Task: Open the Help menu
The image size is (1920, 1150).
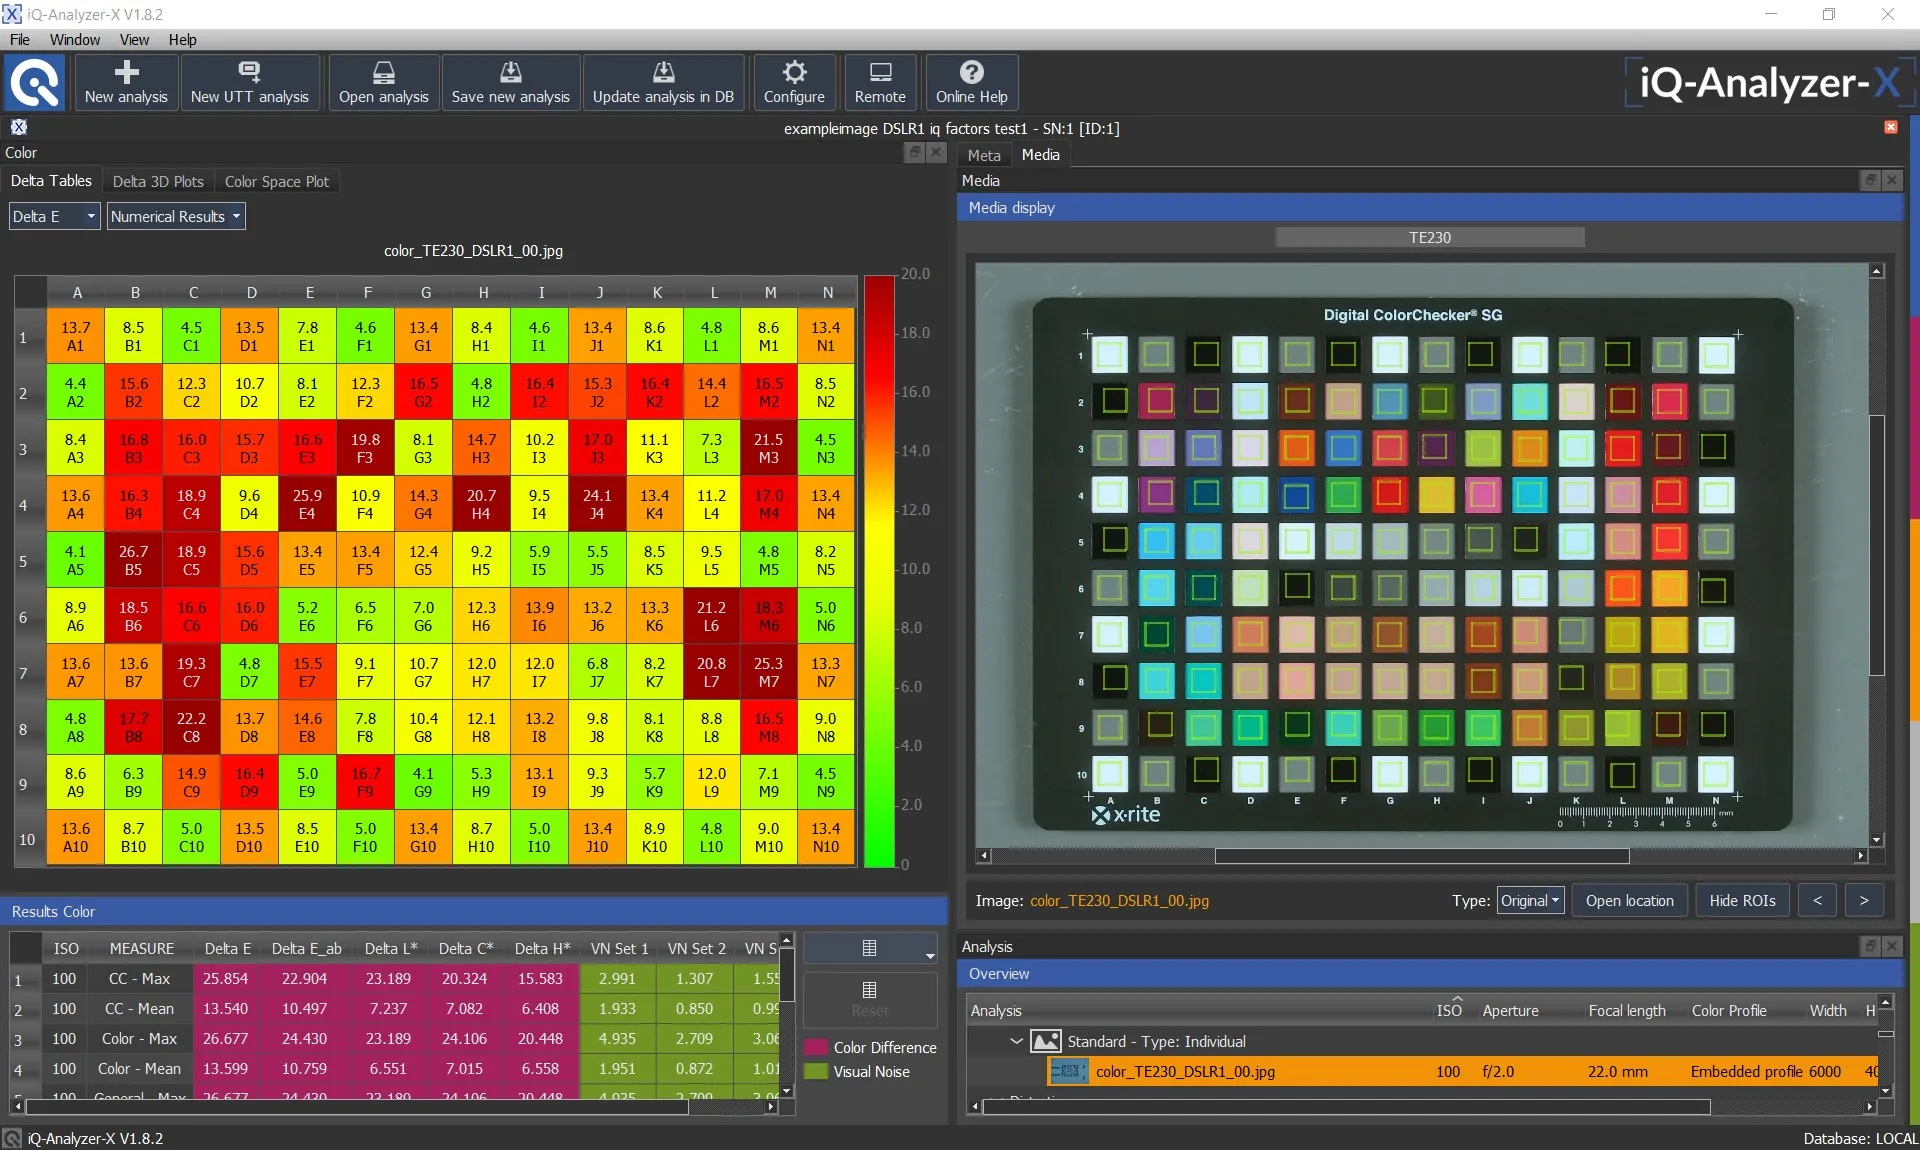Action: 182,40
